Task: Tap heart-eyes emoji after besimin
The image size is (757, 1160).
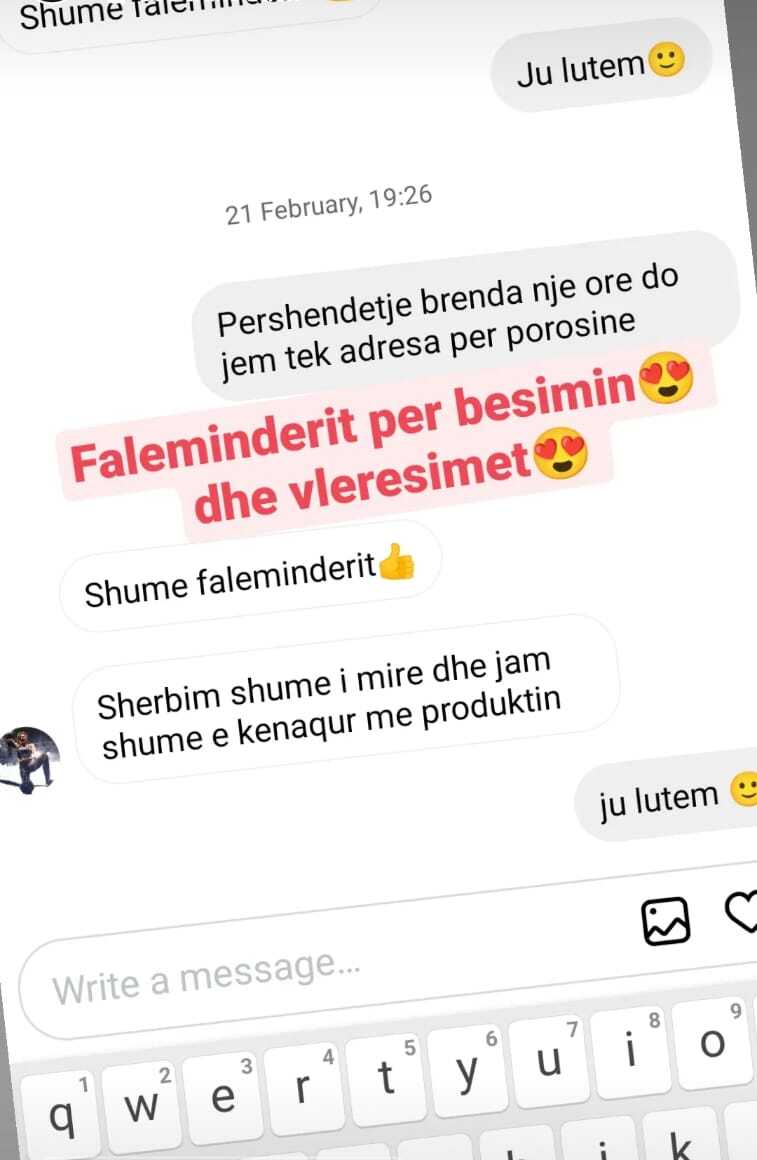Action: click(x=666, y=377)
